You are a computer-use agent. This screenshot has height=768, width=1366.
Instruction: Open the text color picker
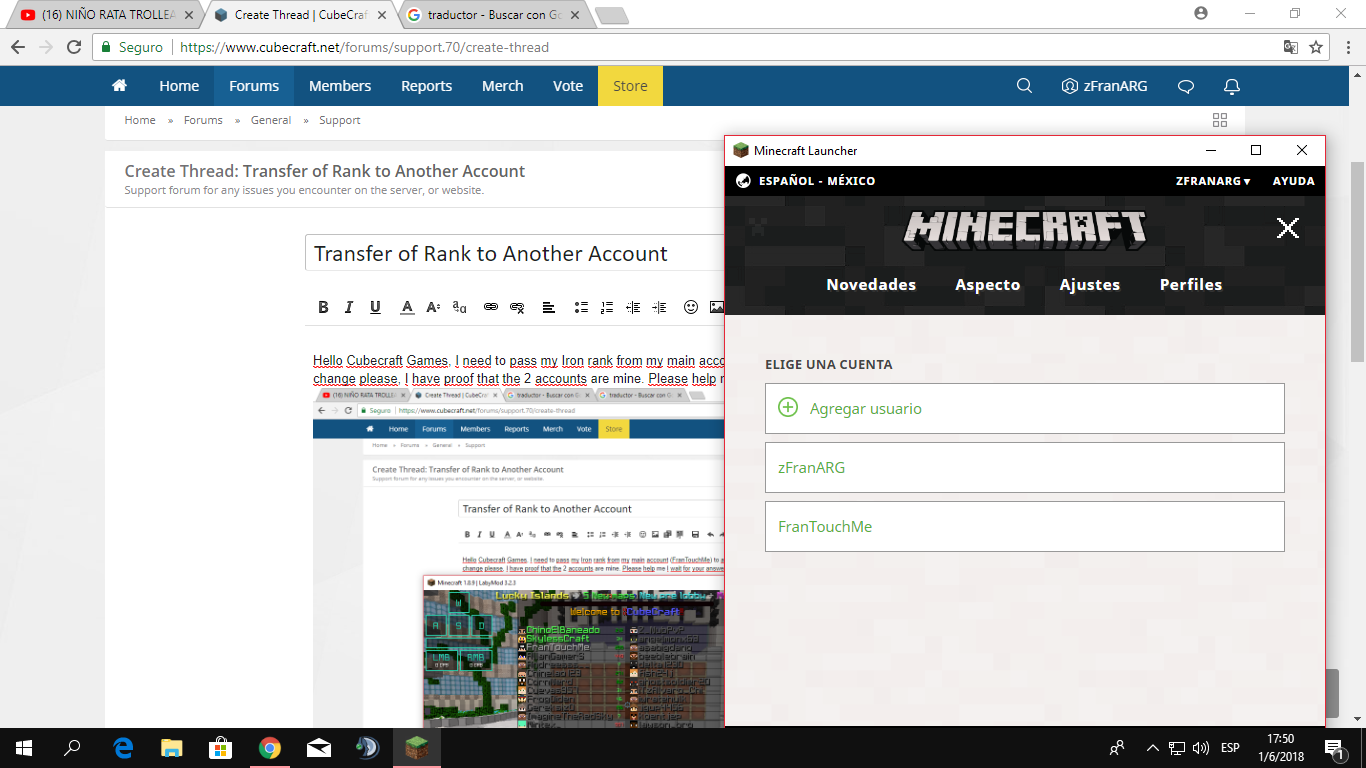coord(407,307)
